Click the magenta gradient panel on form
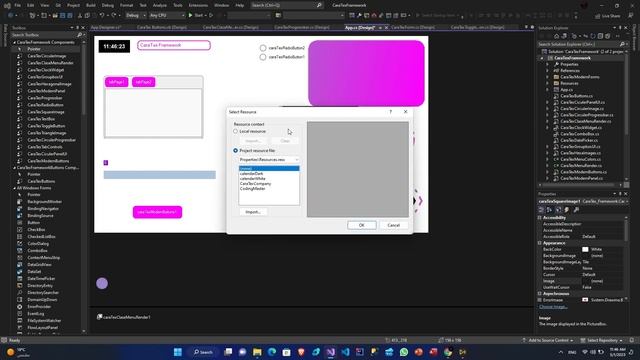 pos(367,73)
